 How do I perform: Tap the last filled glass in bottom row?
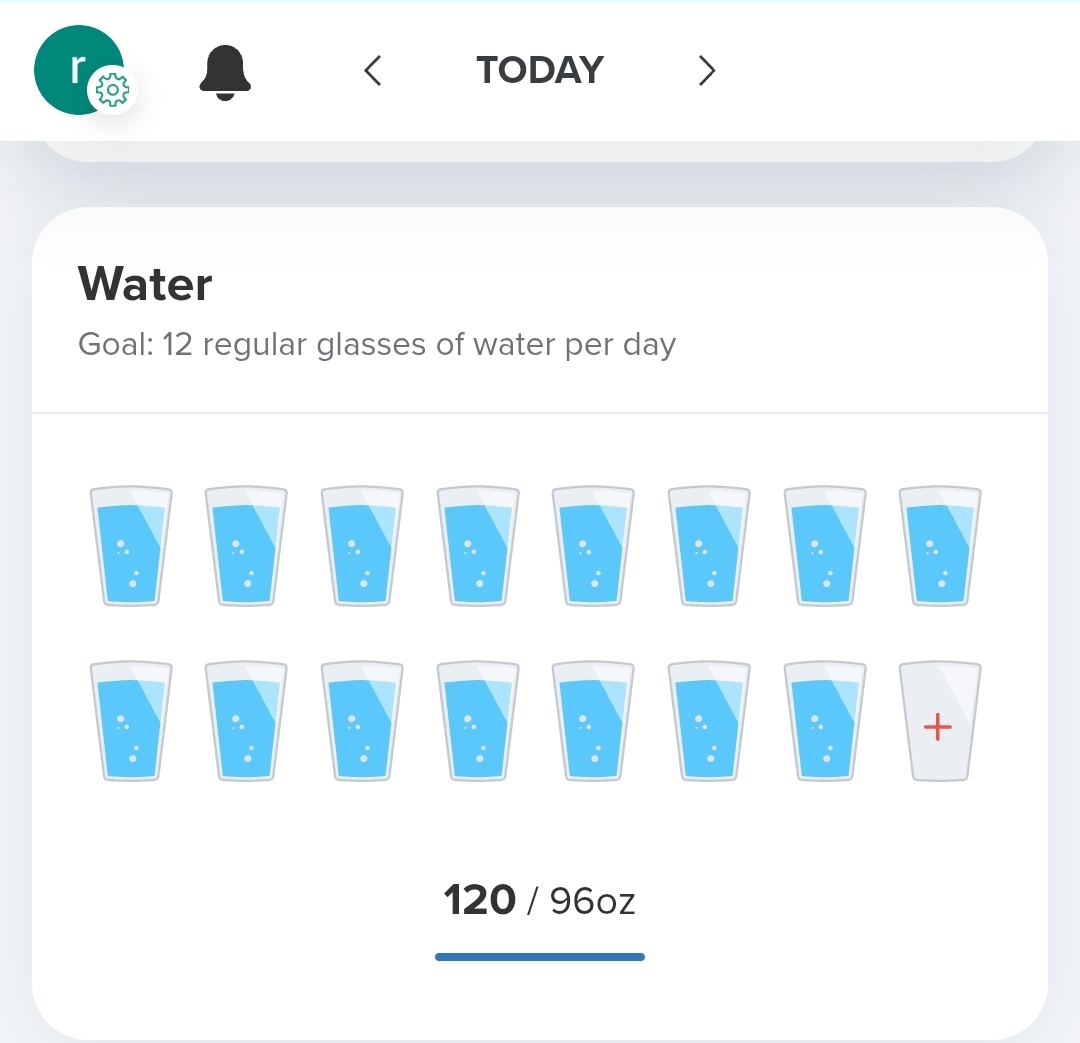pyautogui.click(x=824, y=721)
